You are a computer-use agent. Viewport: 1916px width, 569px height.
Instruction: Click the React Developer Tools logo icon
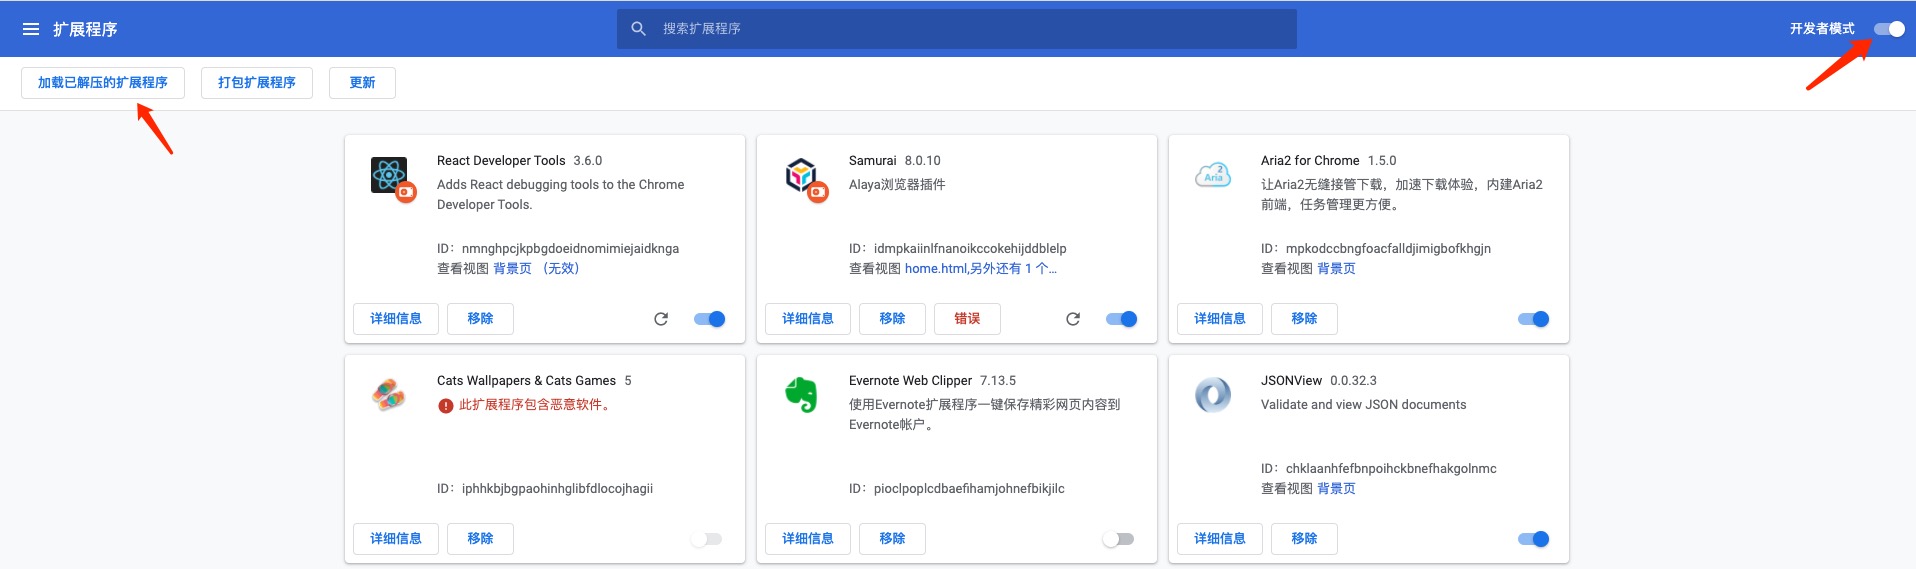click(389, 176)
